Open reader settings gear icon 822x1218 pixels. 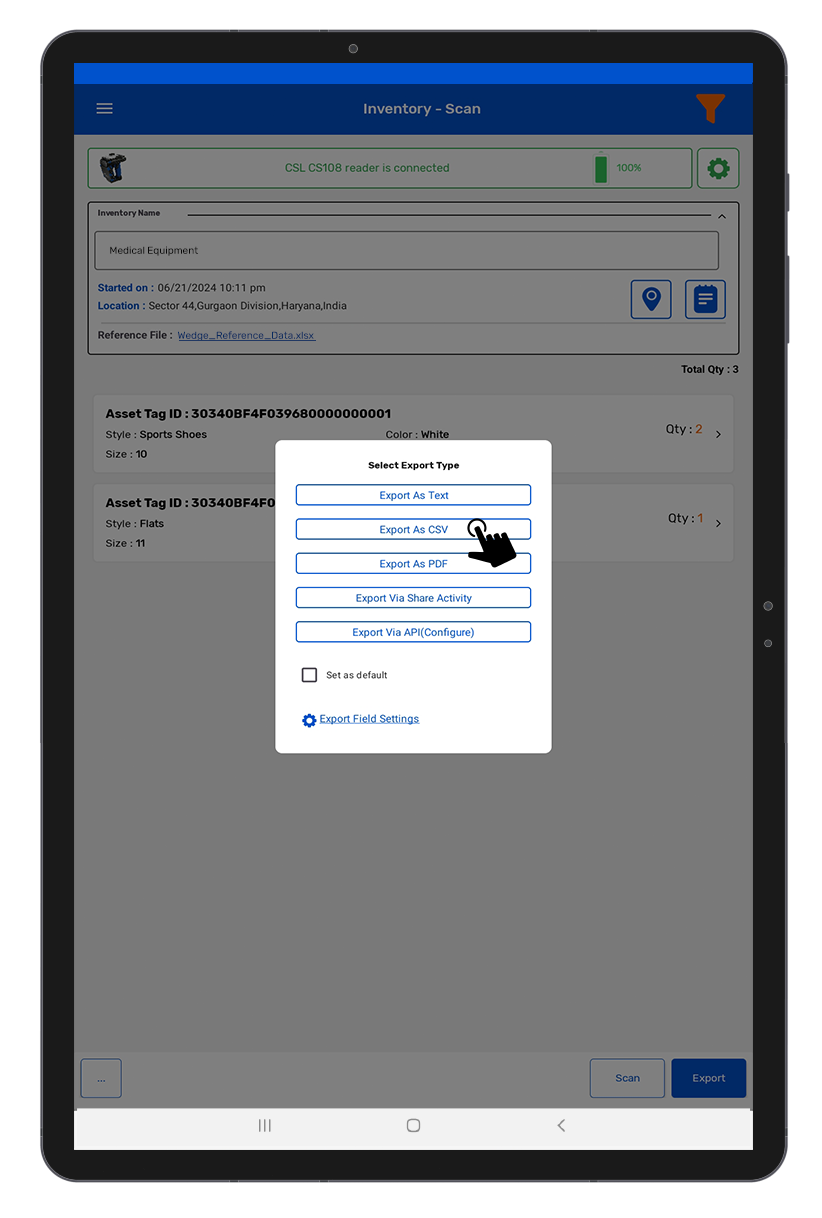coord(718,168)
